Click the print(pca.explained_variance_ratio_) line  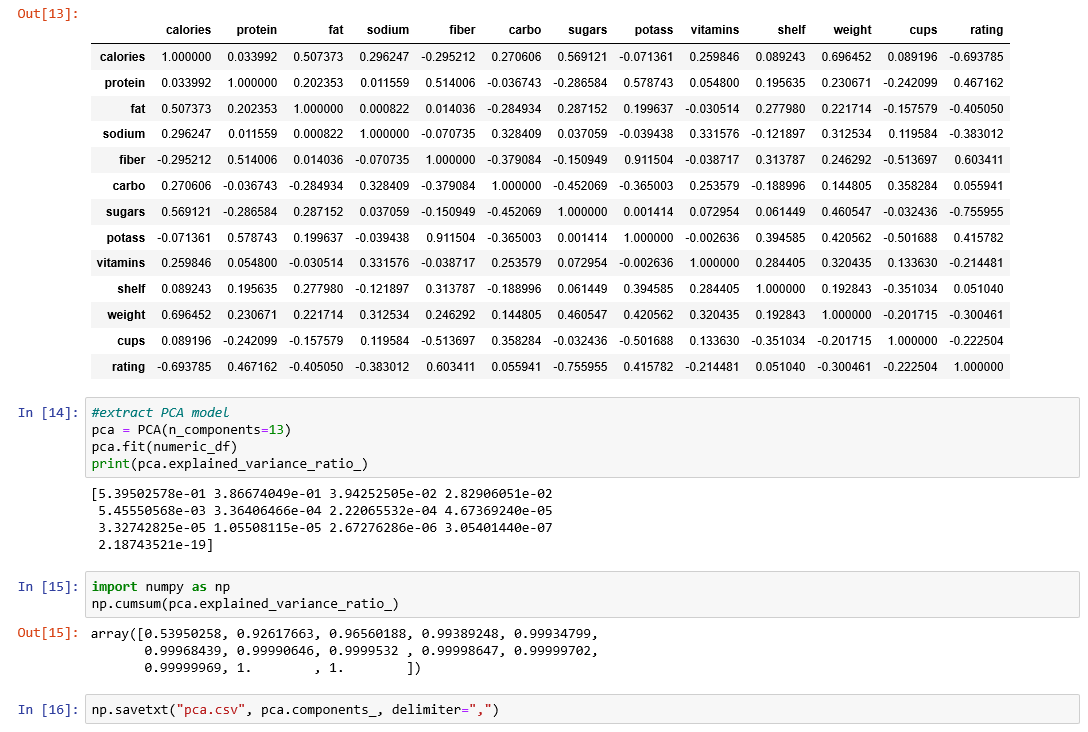230,463
